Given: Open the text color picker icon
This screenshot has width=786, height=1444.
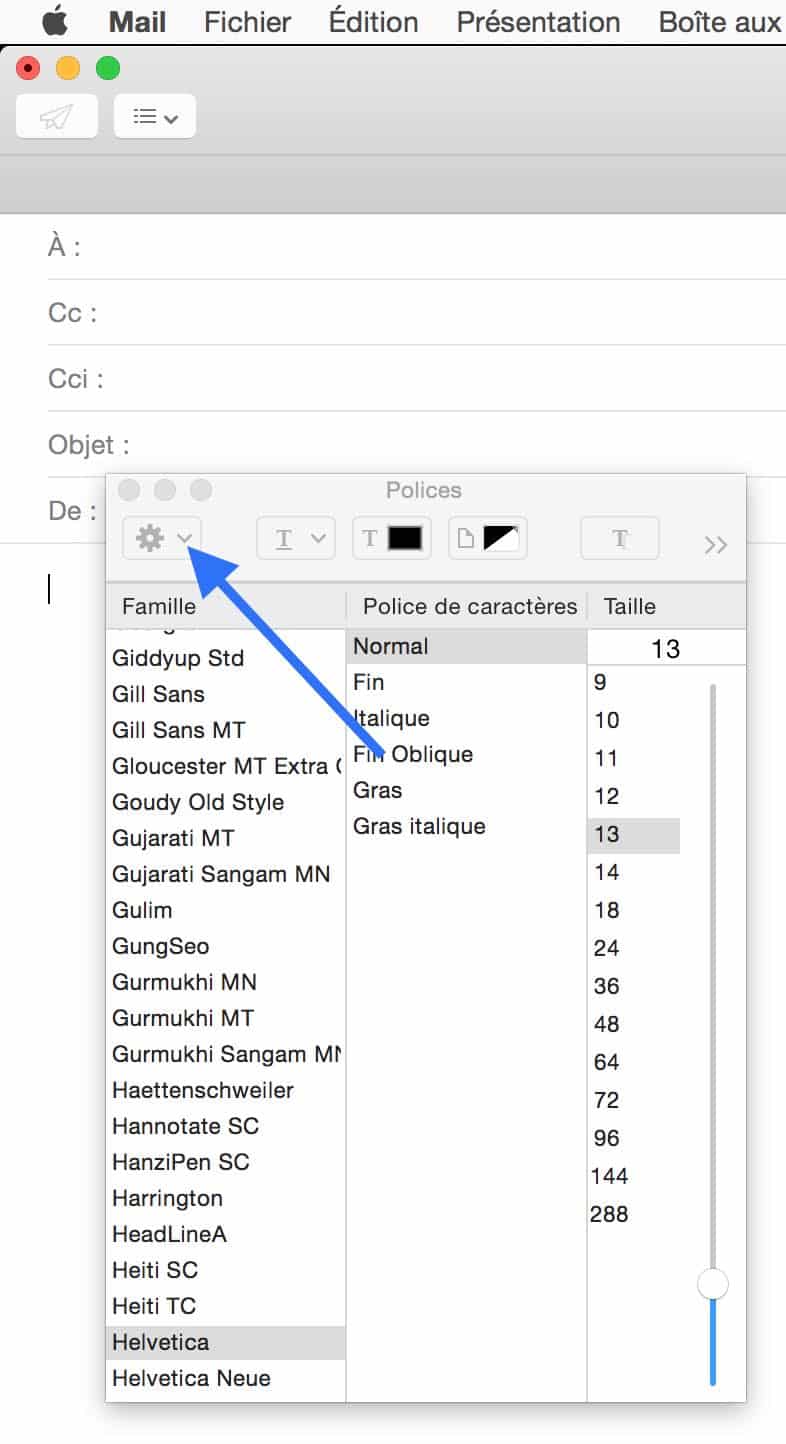Looking at the screenshot, I should click(391, 538).
